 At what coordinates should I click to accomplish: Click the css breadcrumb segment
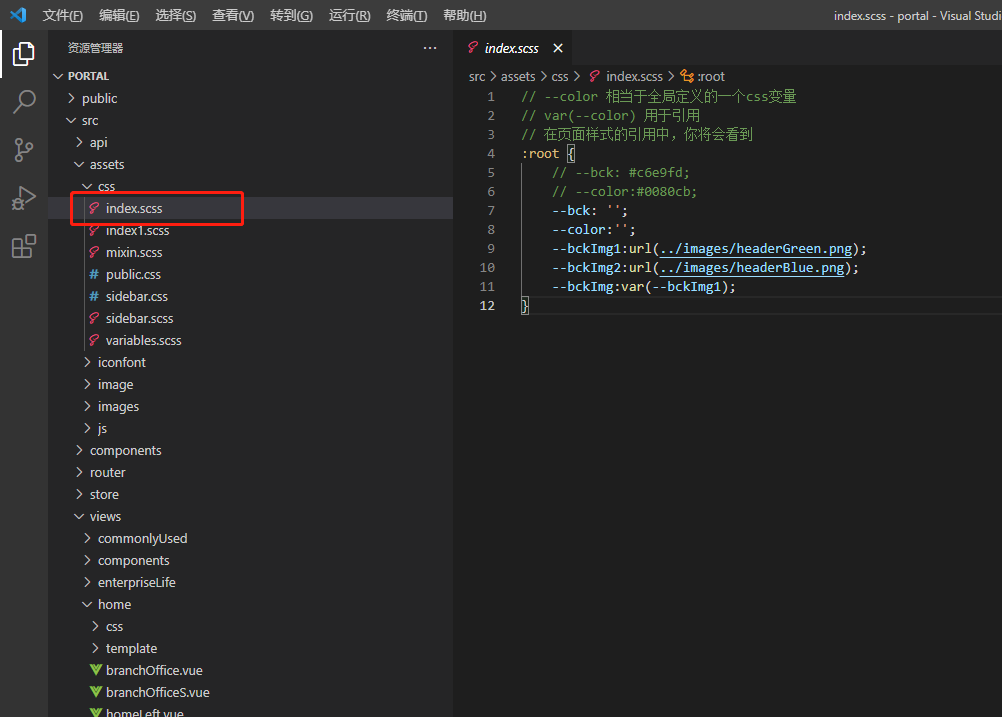tap(560, 76)
